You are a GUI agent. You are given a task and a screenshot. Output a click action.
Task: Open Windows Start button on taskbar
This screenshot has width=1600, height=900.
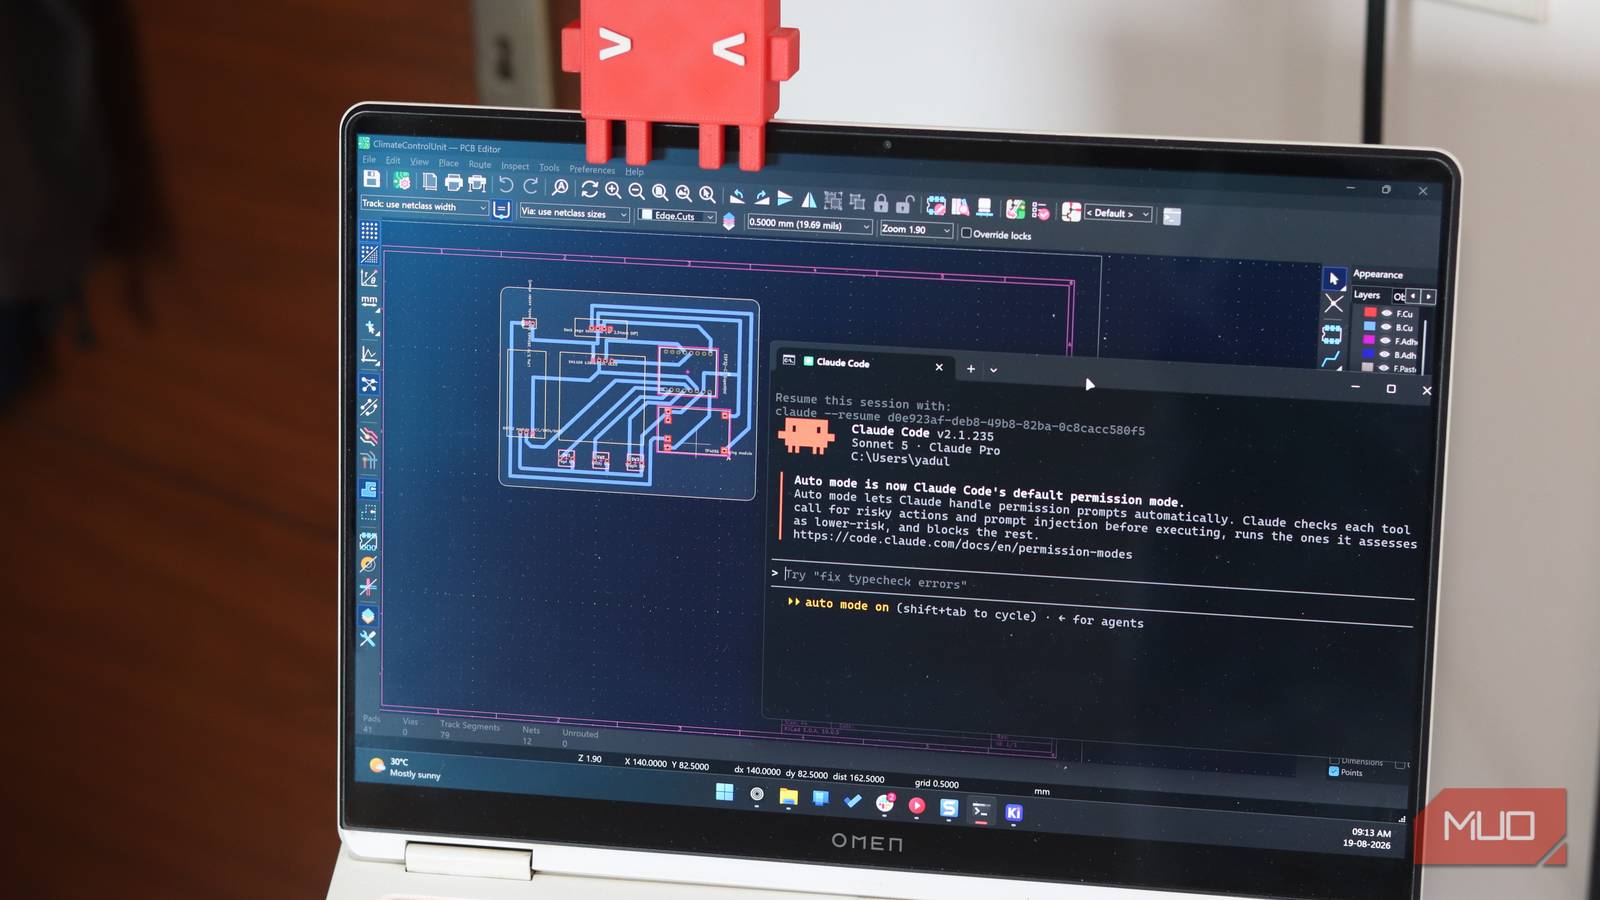click(x=724, y=793)
